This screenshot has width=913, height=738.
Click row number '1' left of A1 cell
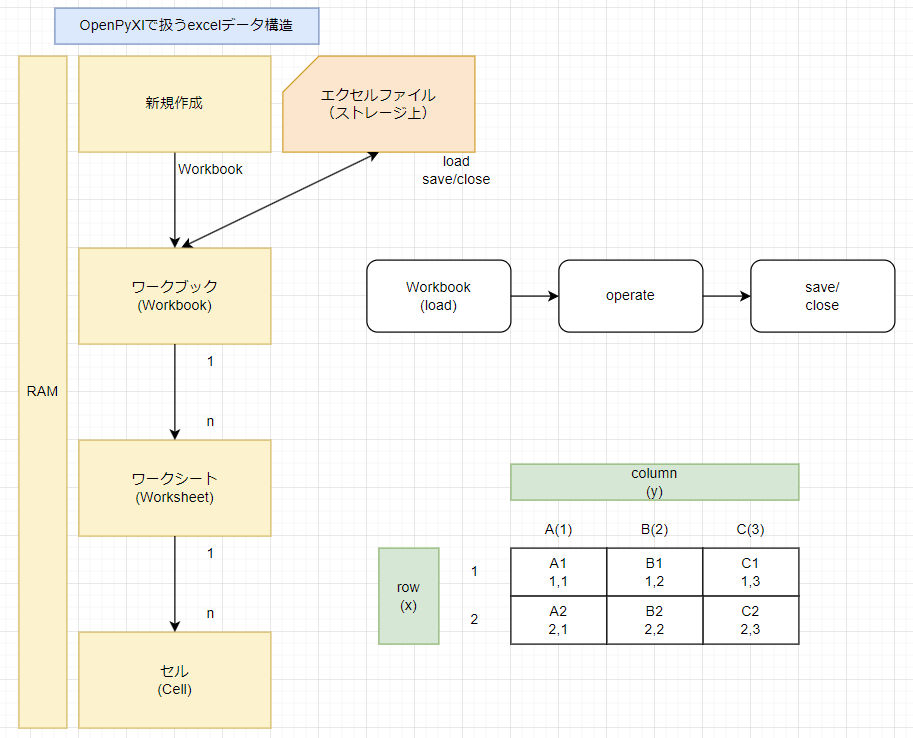click(475, 571)
